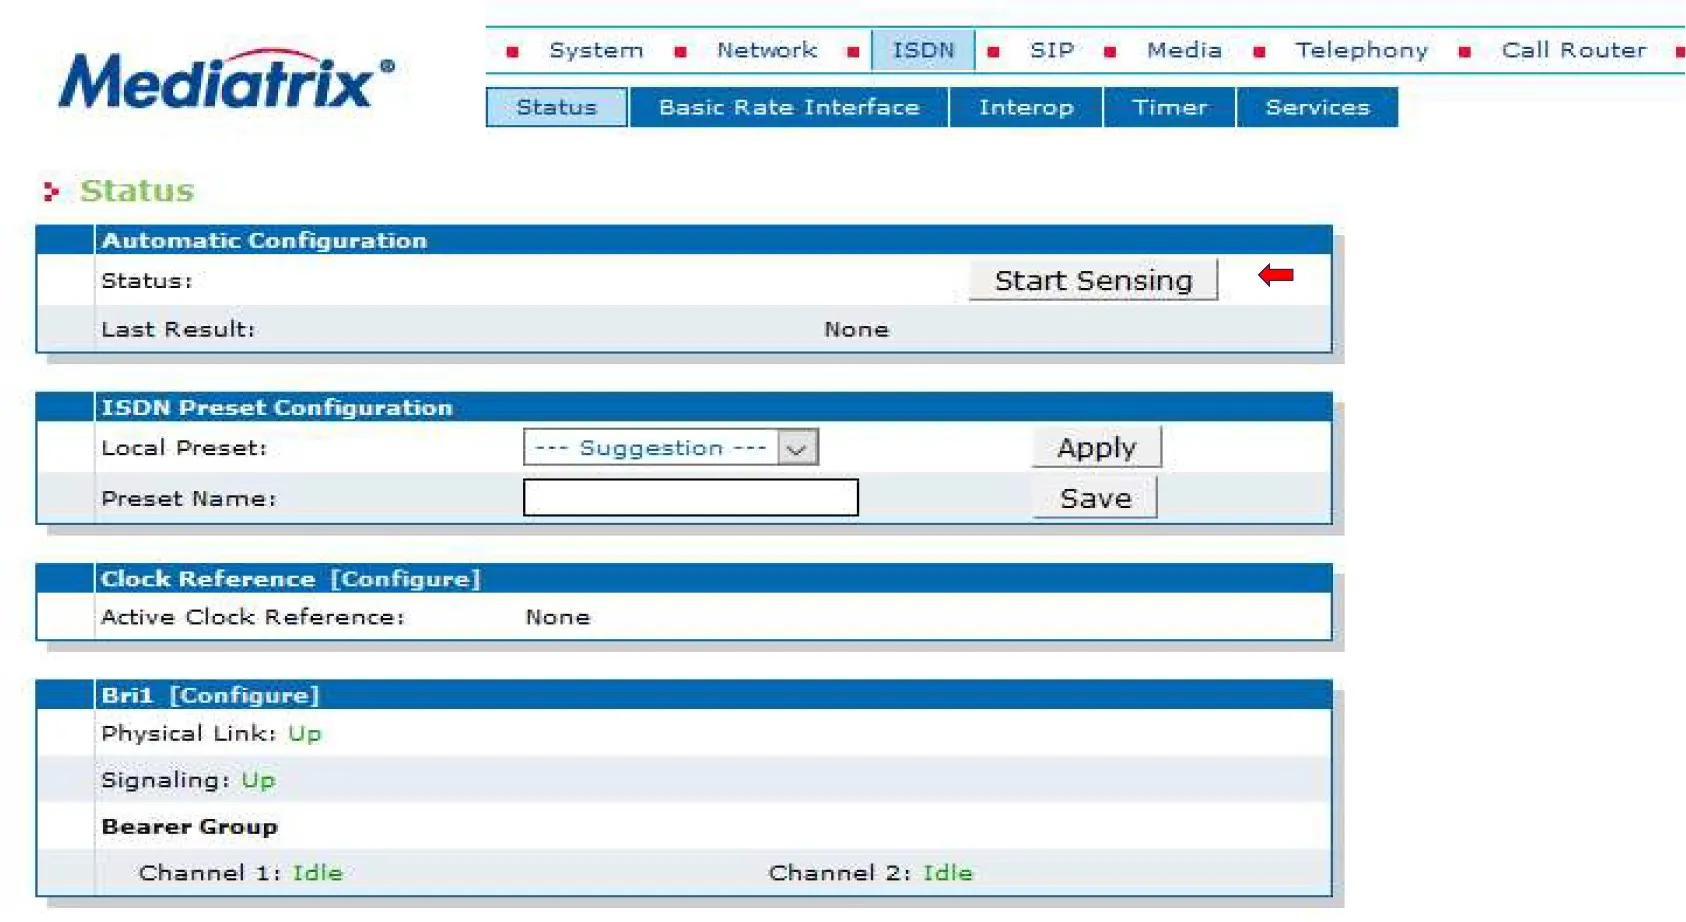Open the Media menu

[x=1184, y=50]
